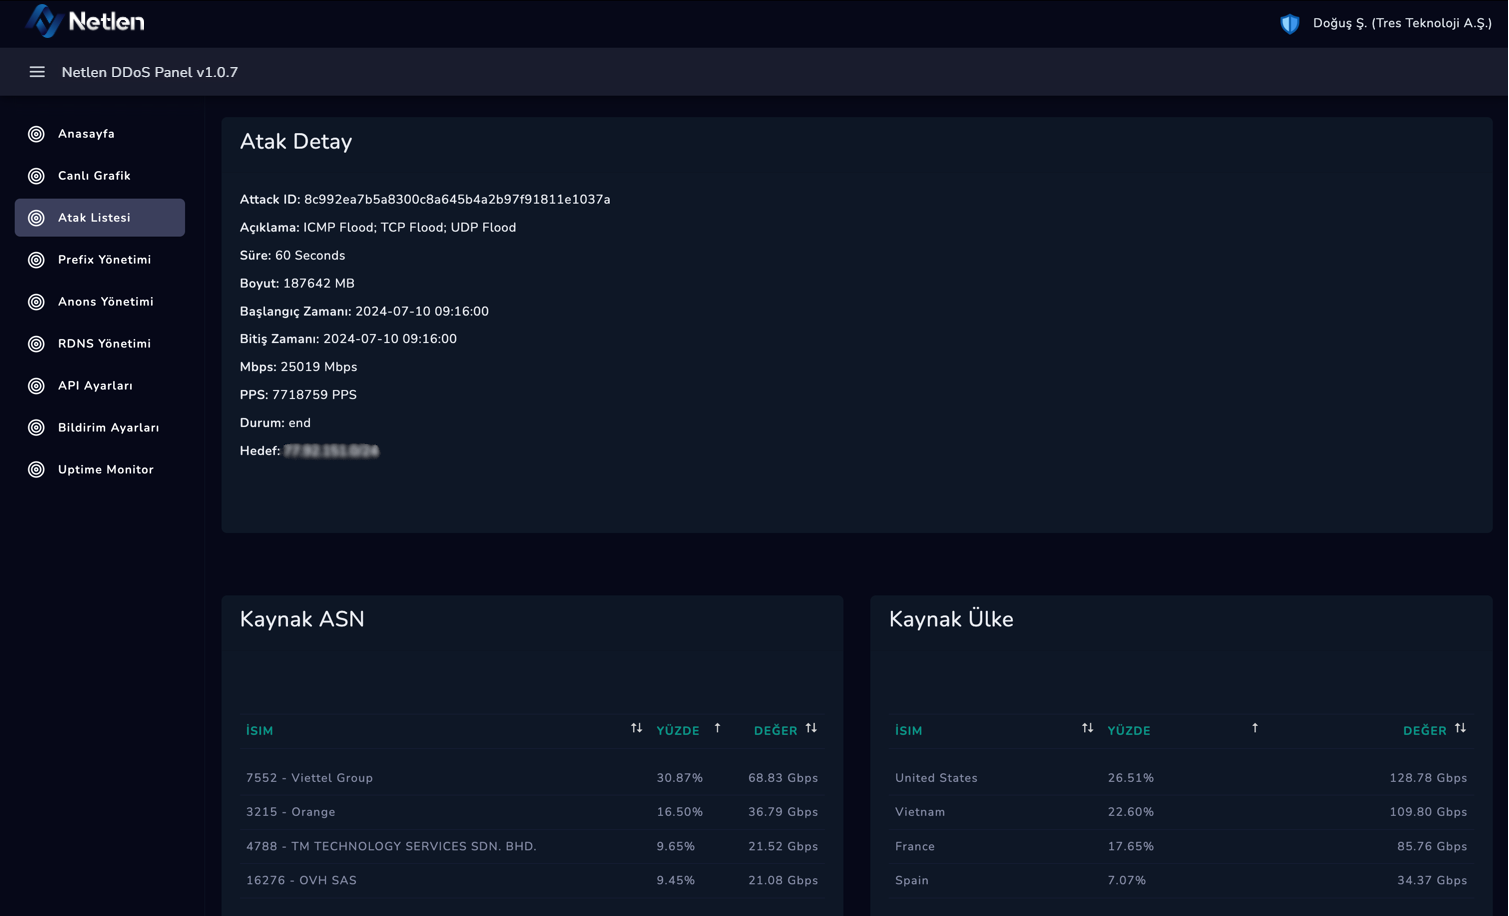Select the France country row
This screenshot has height=916, width=1509.
1181,846
